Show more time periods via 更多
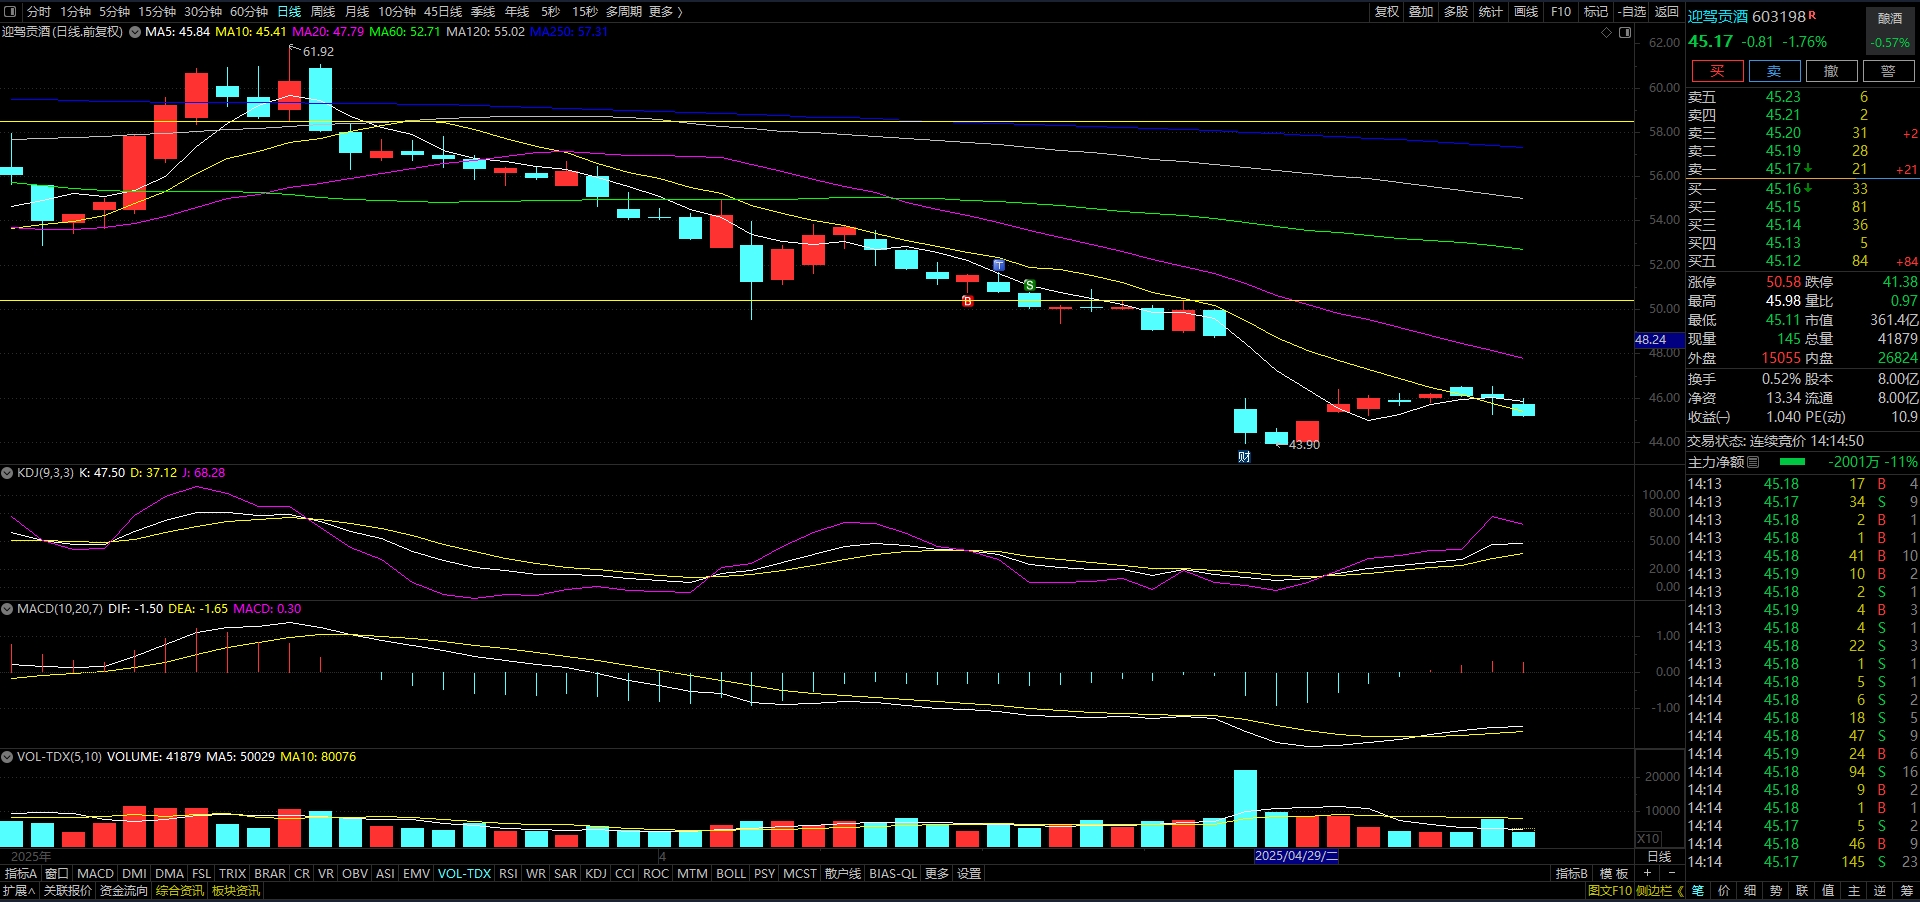The image size is (1920, 902). (665, 11)
